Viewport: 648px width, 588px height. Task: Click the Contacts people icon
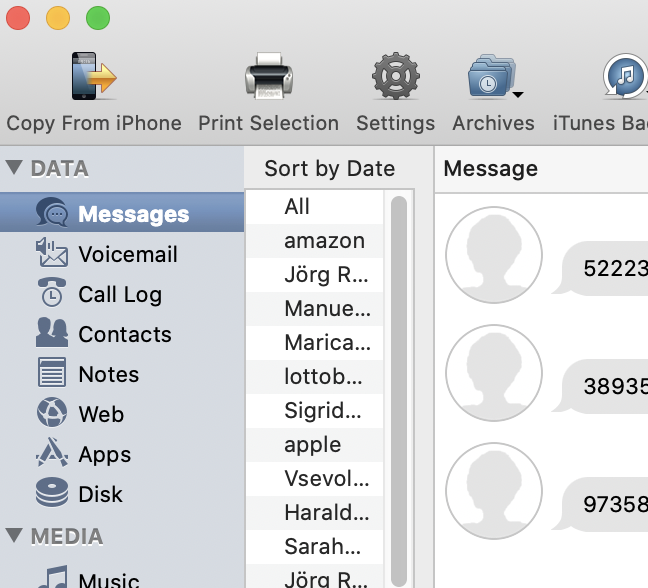(x=52, y=333)
